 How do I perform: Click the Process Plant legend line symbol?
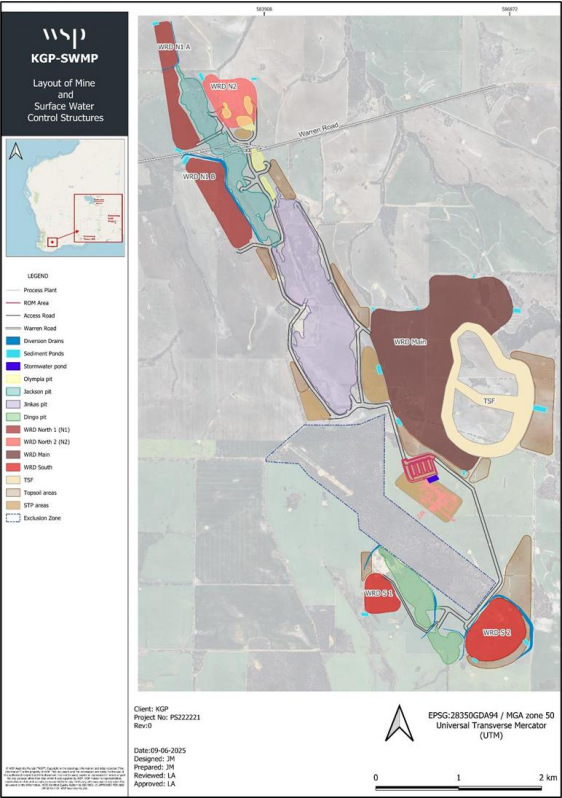pos(13,290)
